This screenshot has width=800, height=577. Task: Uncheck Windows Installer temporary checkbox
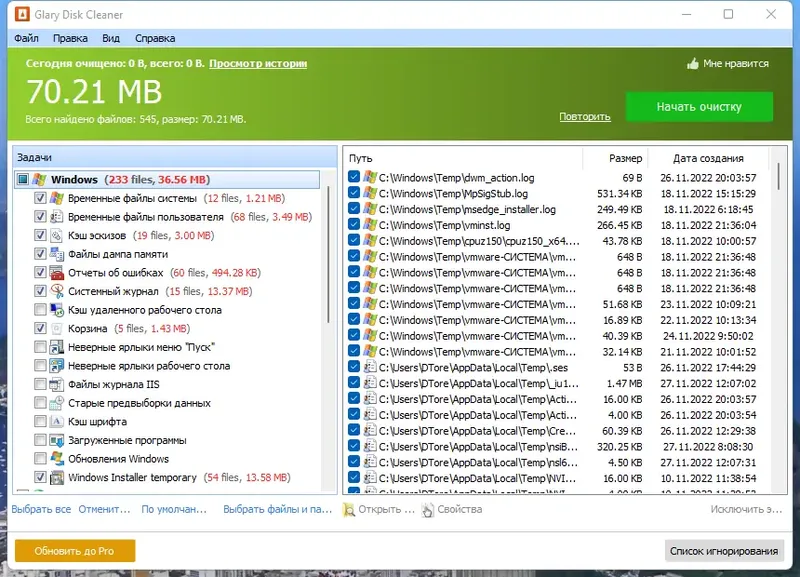(x=40, y=478)
